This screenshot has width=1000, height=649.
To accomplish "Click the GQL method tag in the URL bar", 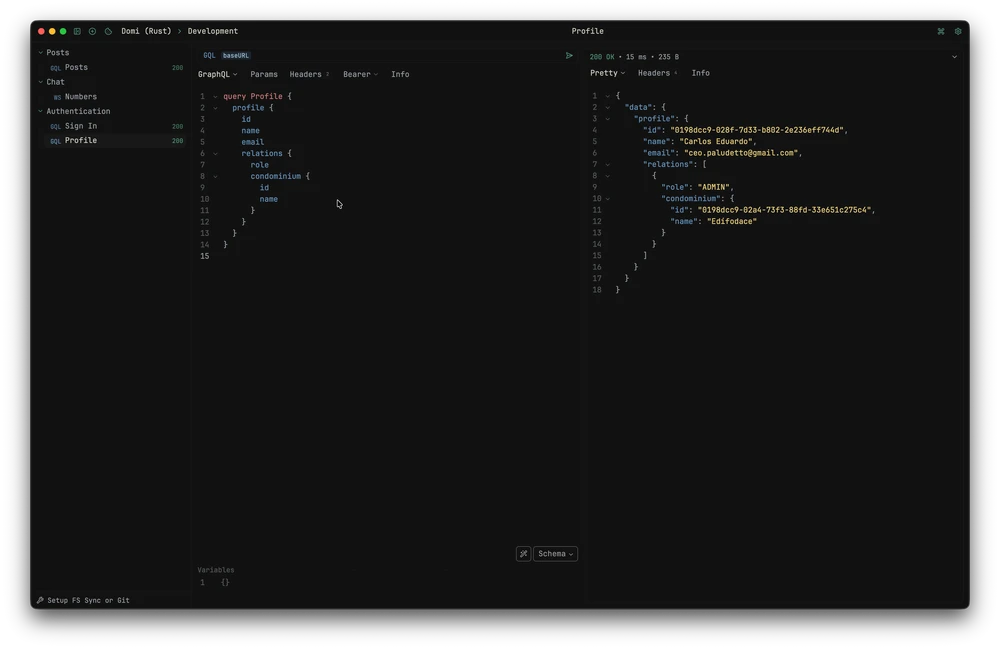I will 209,55.
